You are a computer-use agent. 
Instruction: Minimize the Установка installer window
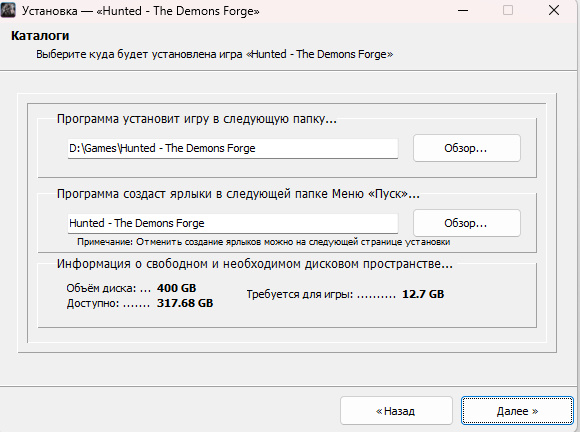[463, 10]
